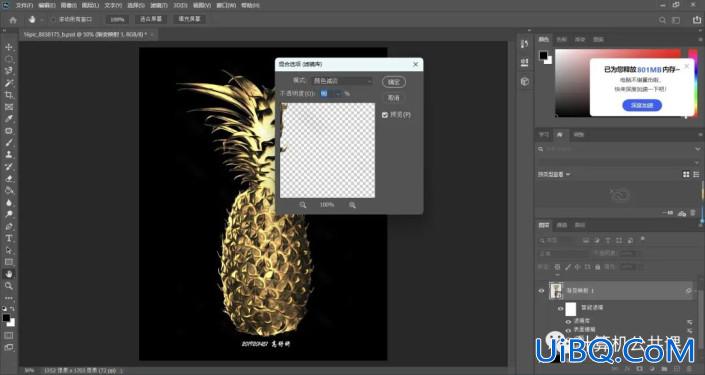
Task: Click the Home icon in options bar
Action: point(13,20)
